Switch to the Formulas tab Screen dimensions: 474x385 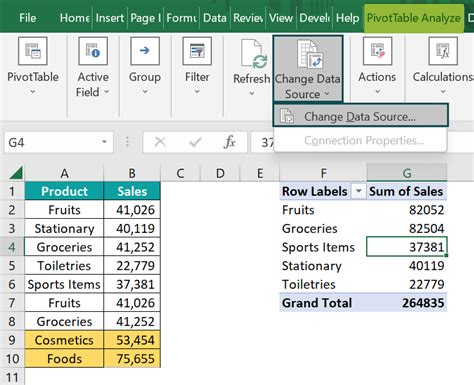click(182, 18)
